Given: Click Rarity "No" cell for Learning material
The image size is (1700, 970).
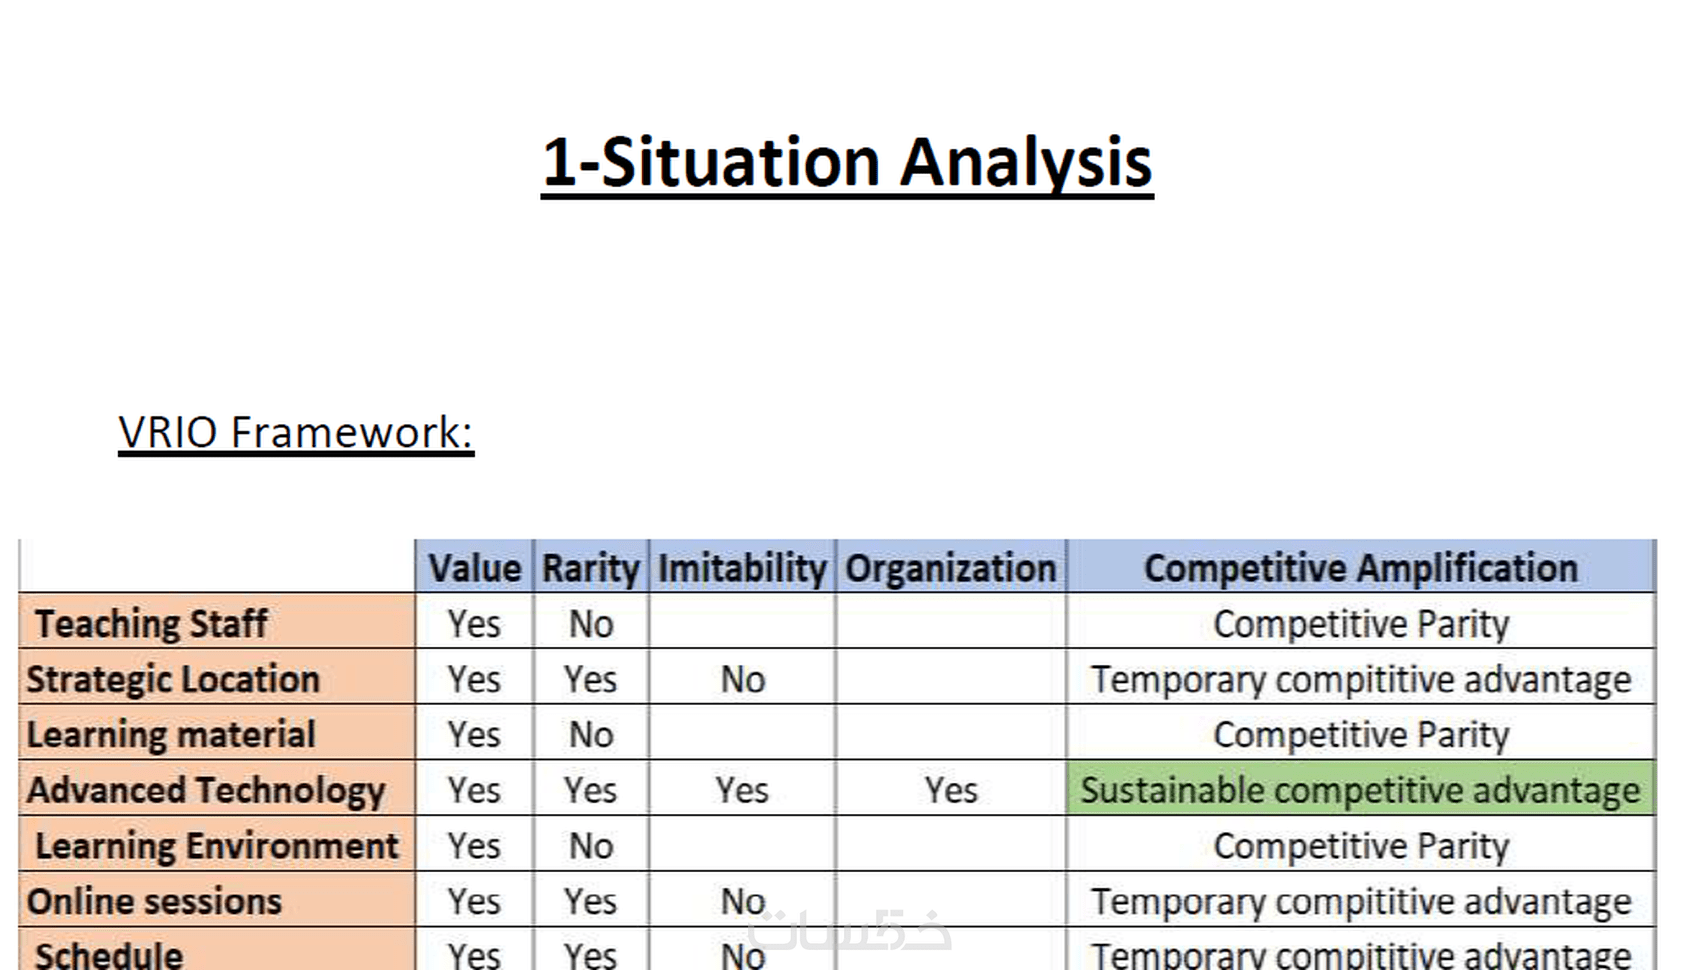Looking at the screenshot, I should point(590,735).
